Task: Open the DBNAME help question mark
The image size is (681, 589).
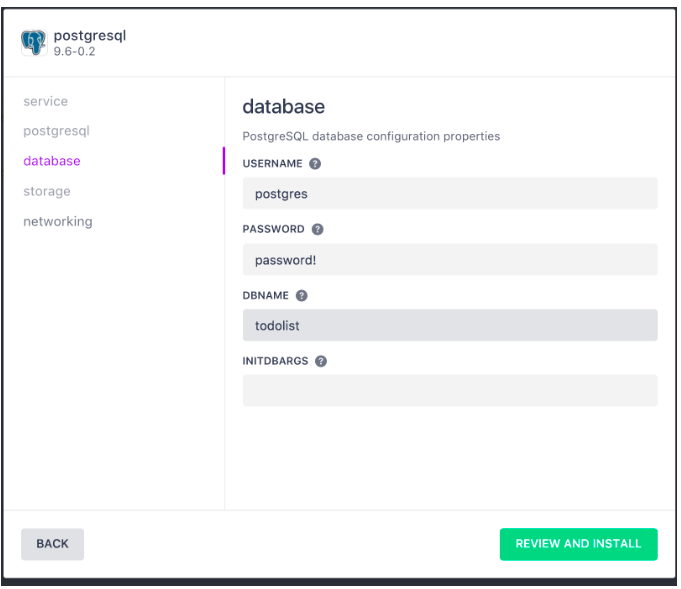Action: 301,296
